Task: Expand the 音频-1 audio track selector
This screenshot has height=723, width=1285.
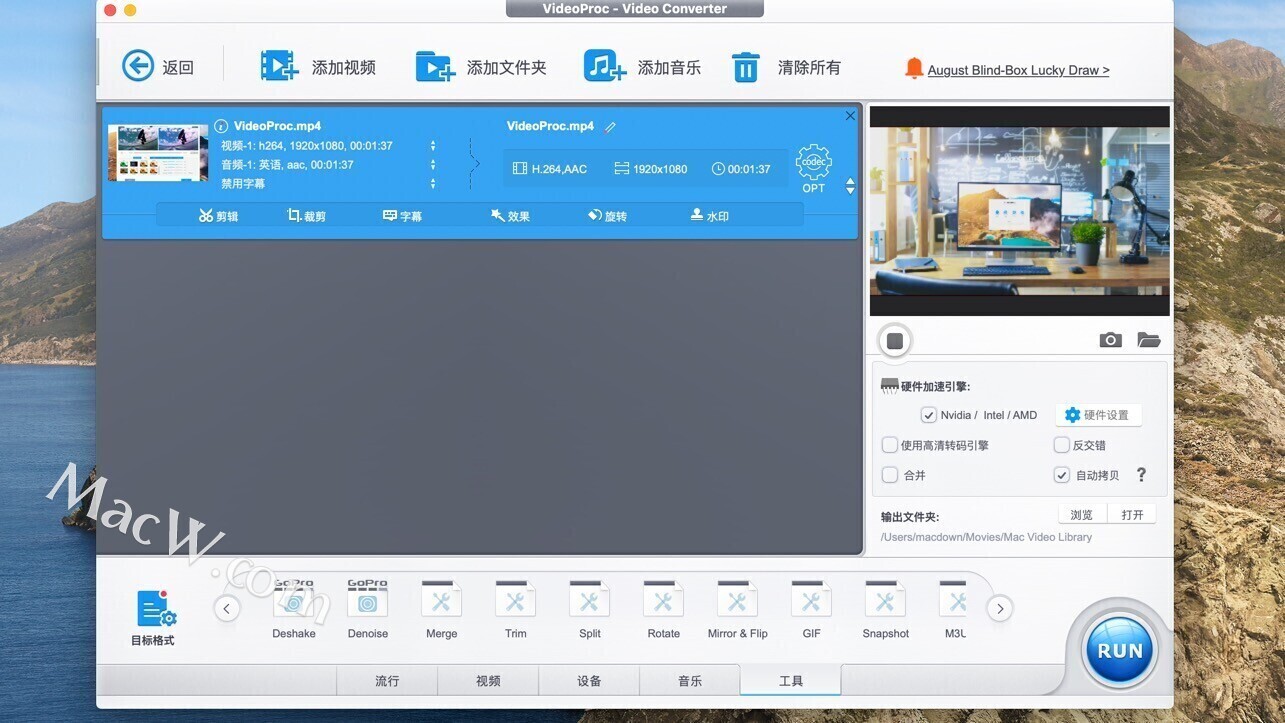Action: click(x=432, y=165)
